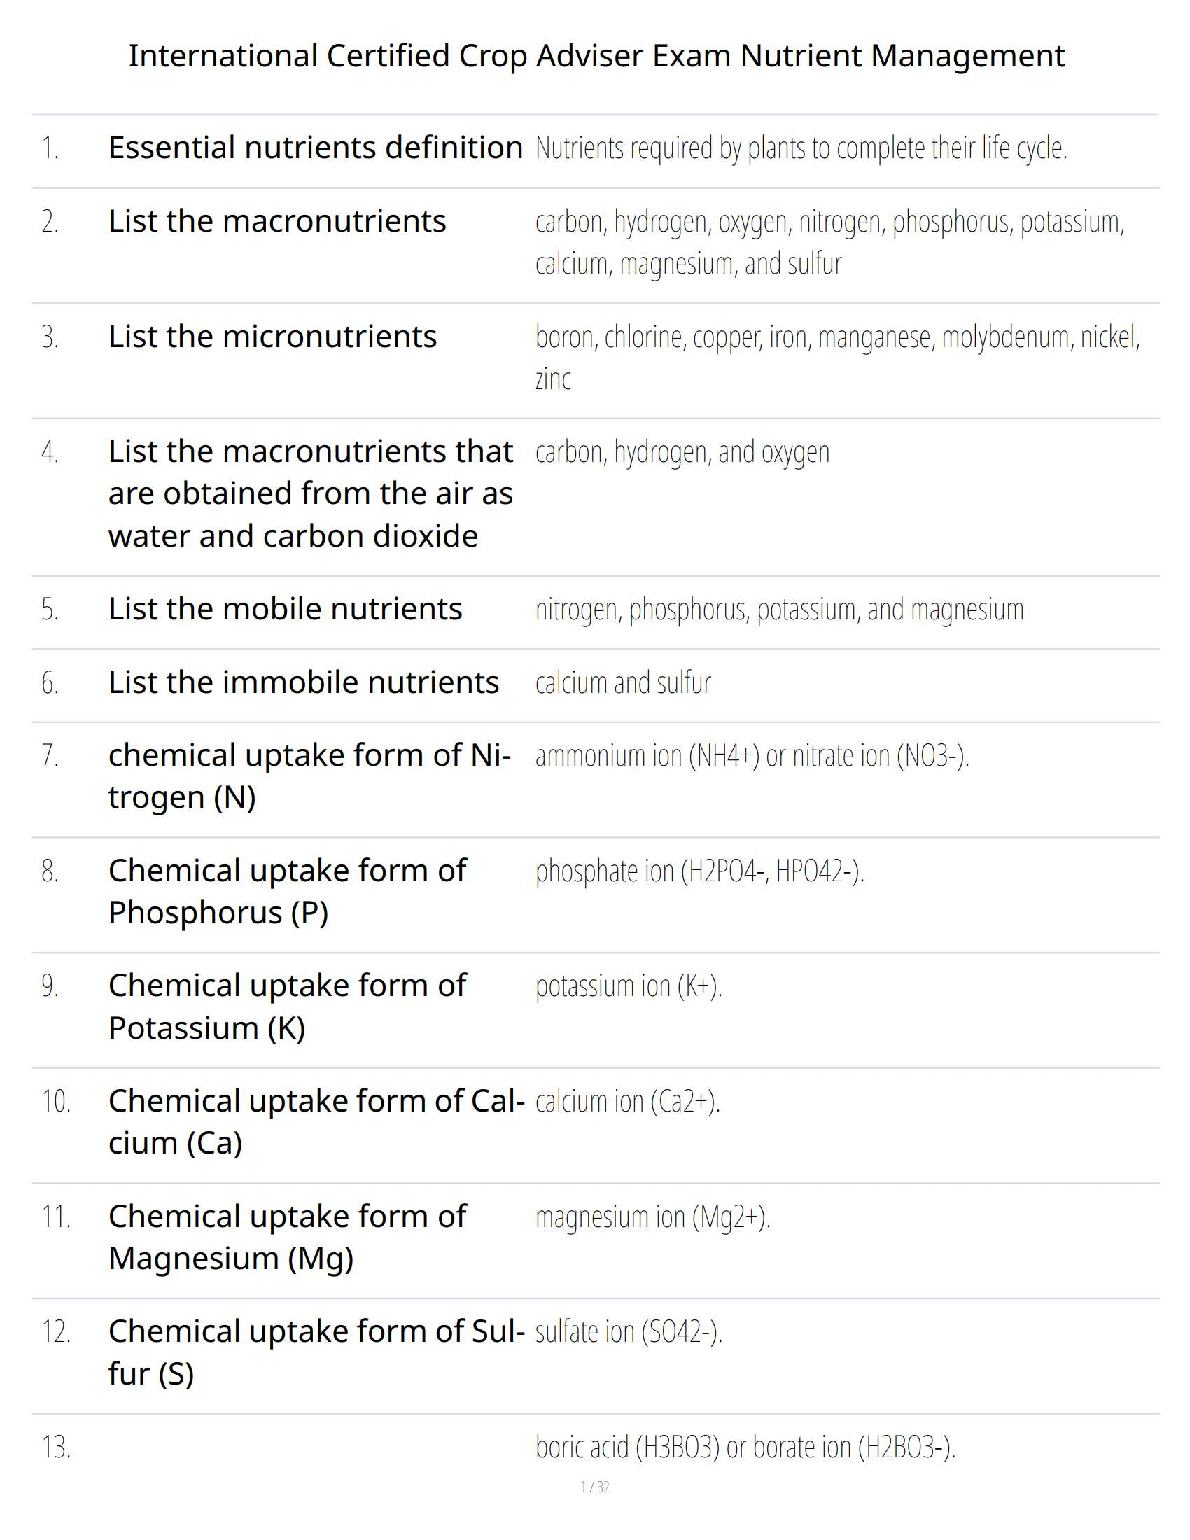Click the page number indicator at the bottom
Viewport: 1190px width, 1540px height.
click(x=594, y=1487)
